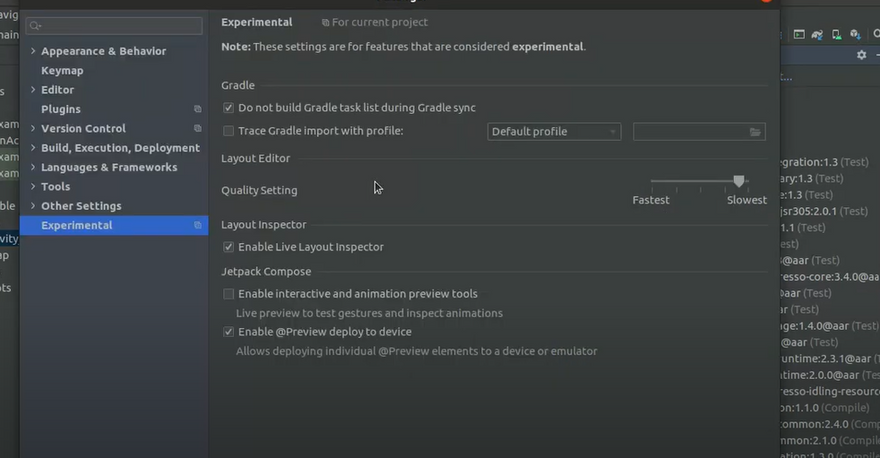Click the folder browse icon in profile path field
Screen dimensions: 880x458
click(x=756, y=132)
